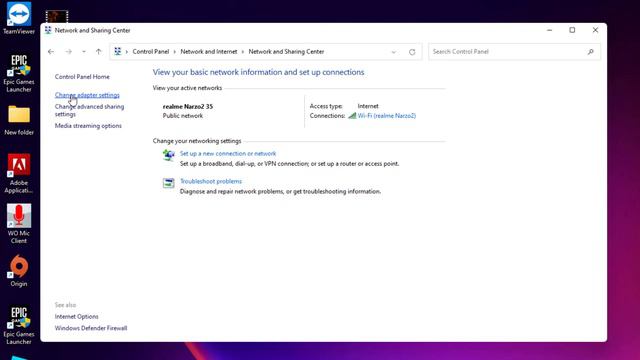
Task: Expand the chevron after Control Panel breadcrumb
Action: pos(175,52)
